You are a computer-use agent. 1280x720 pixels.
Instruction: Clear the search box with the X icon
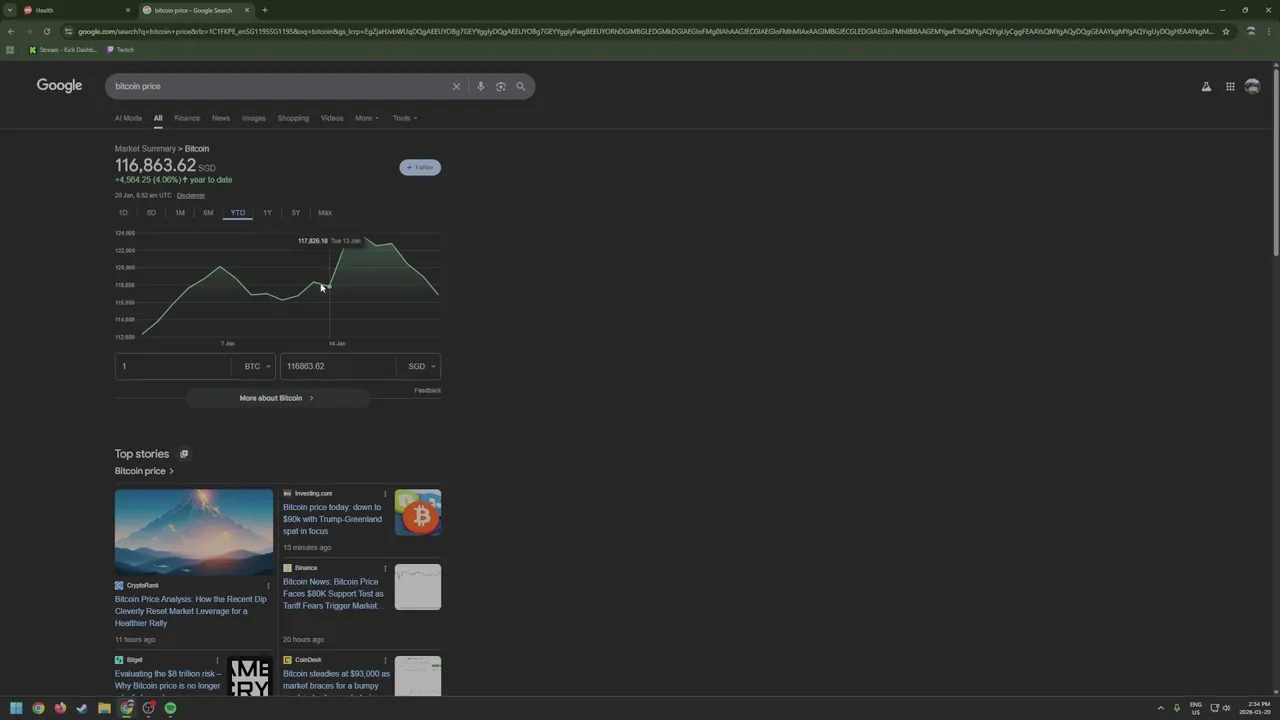pos(456,86)
